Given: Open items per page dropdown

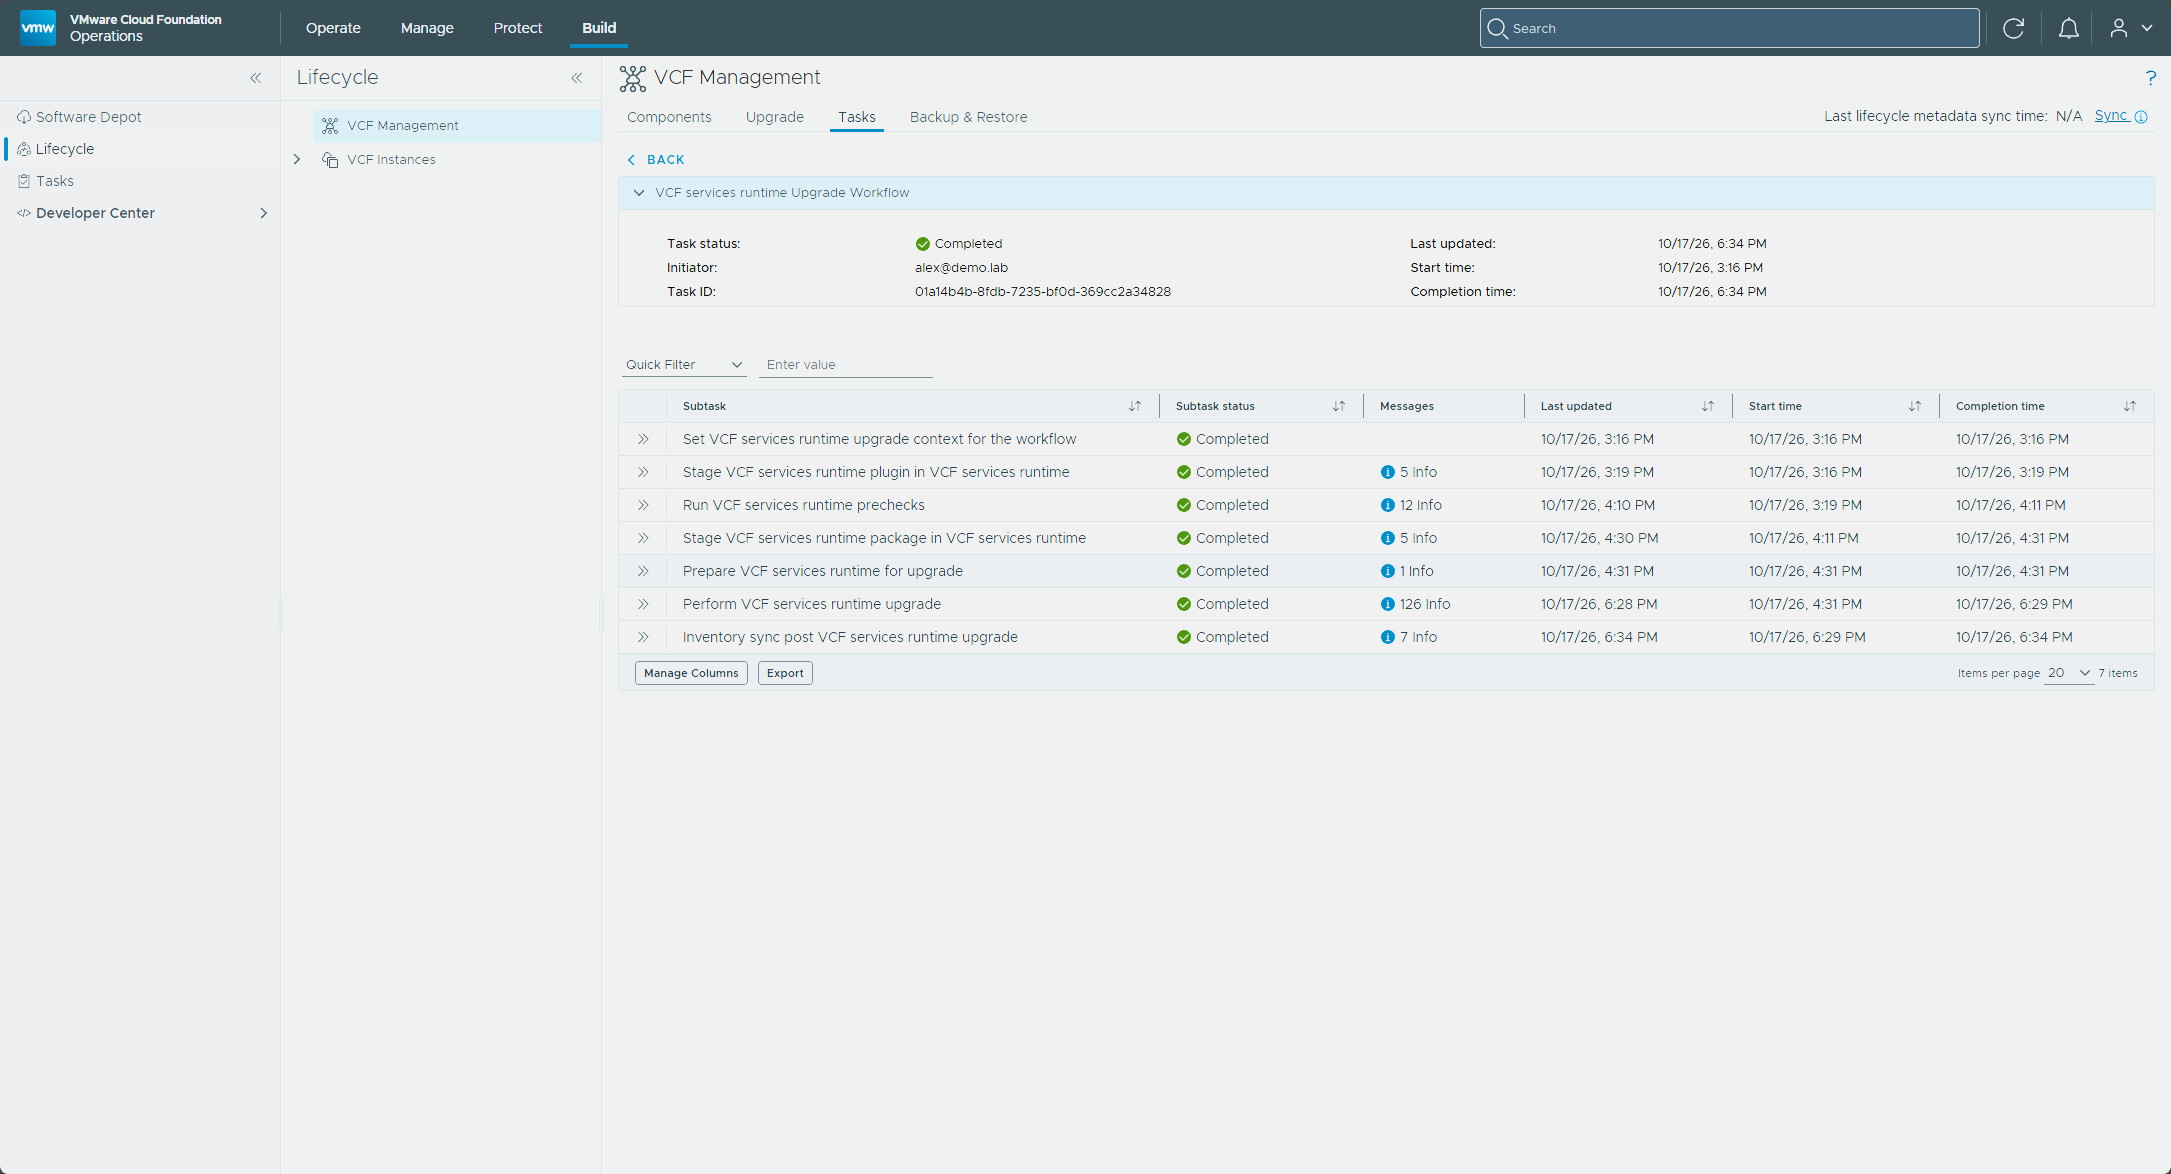Looking at the screenshot, I should click(2069, 673).
